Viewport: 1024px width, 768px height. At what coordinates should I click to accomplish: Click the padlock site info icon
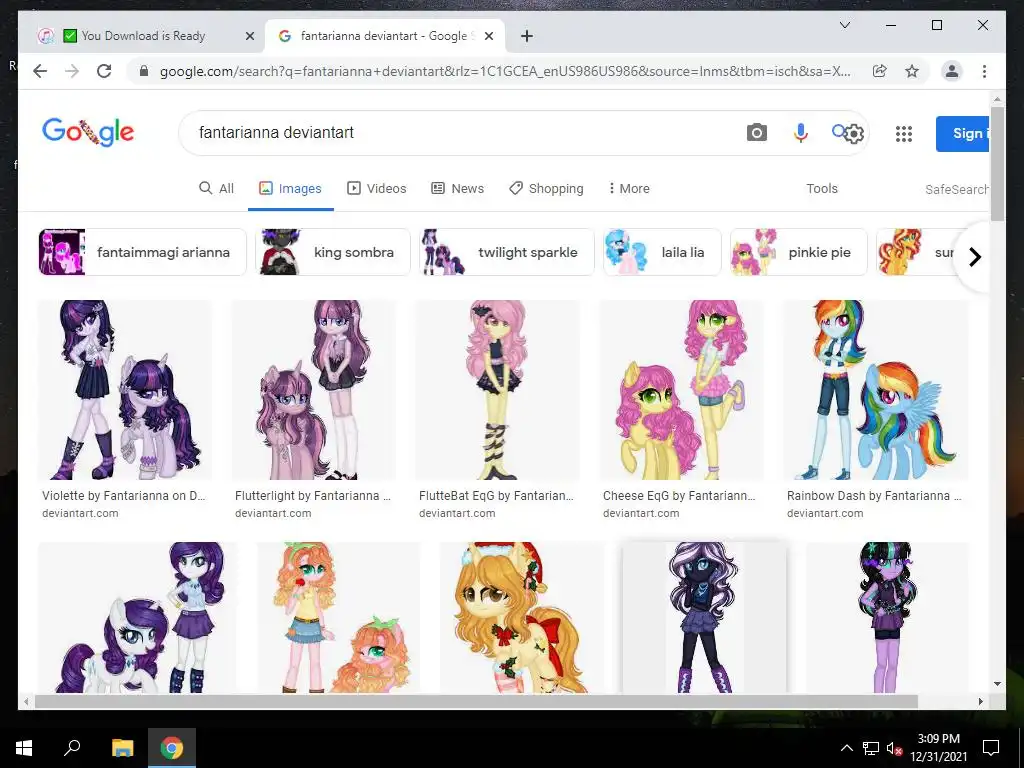tap(144, 71)
